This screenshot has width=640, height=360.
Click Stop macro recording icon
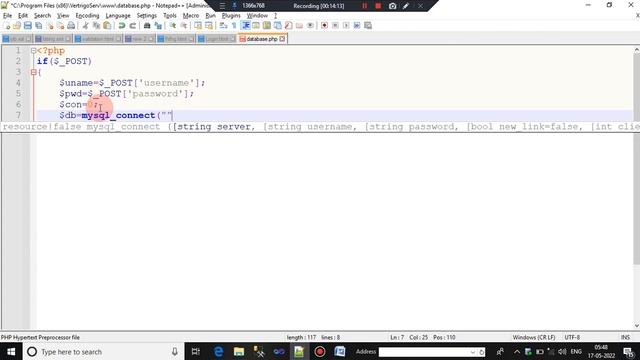pos(335,25)
